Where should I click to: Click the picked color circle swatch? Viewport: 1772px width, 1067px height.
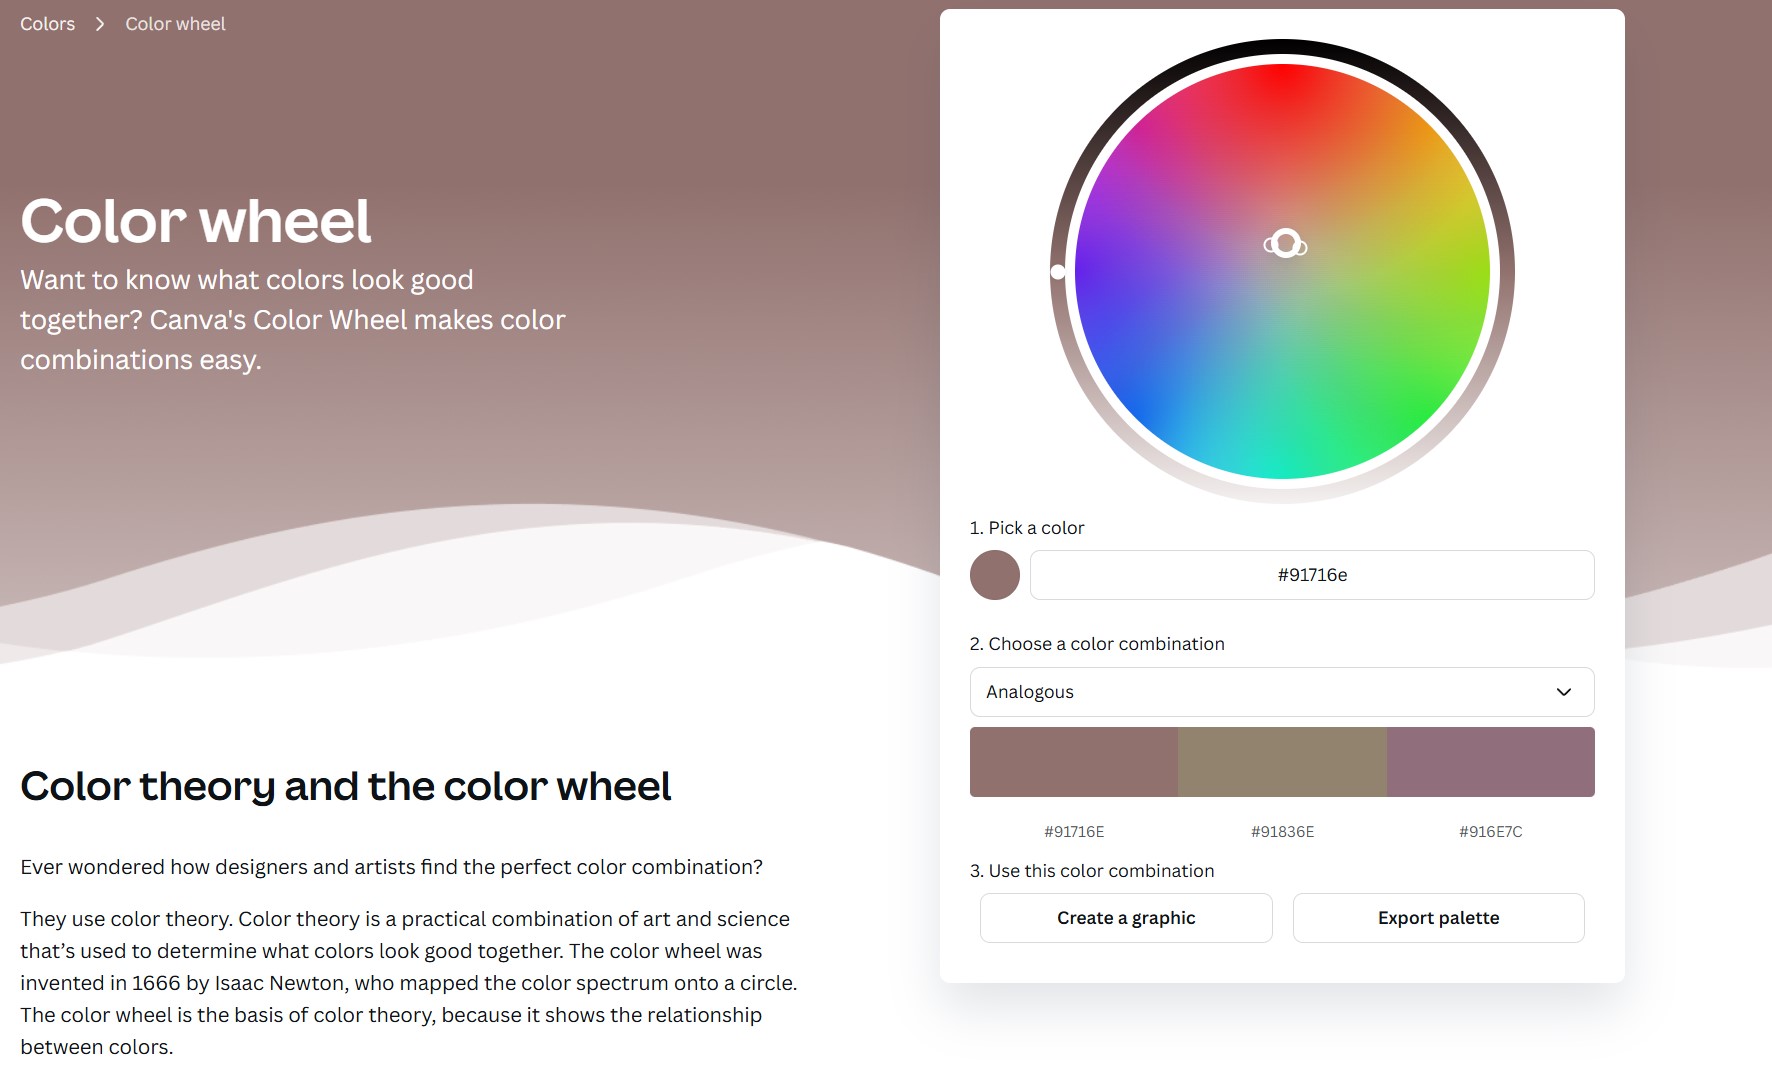point(995,575)
